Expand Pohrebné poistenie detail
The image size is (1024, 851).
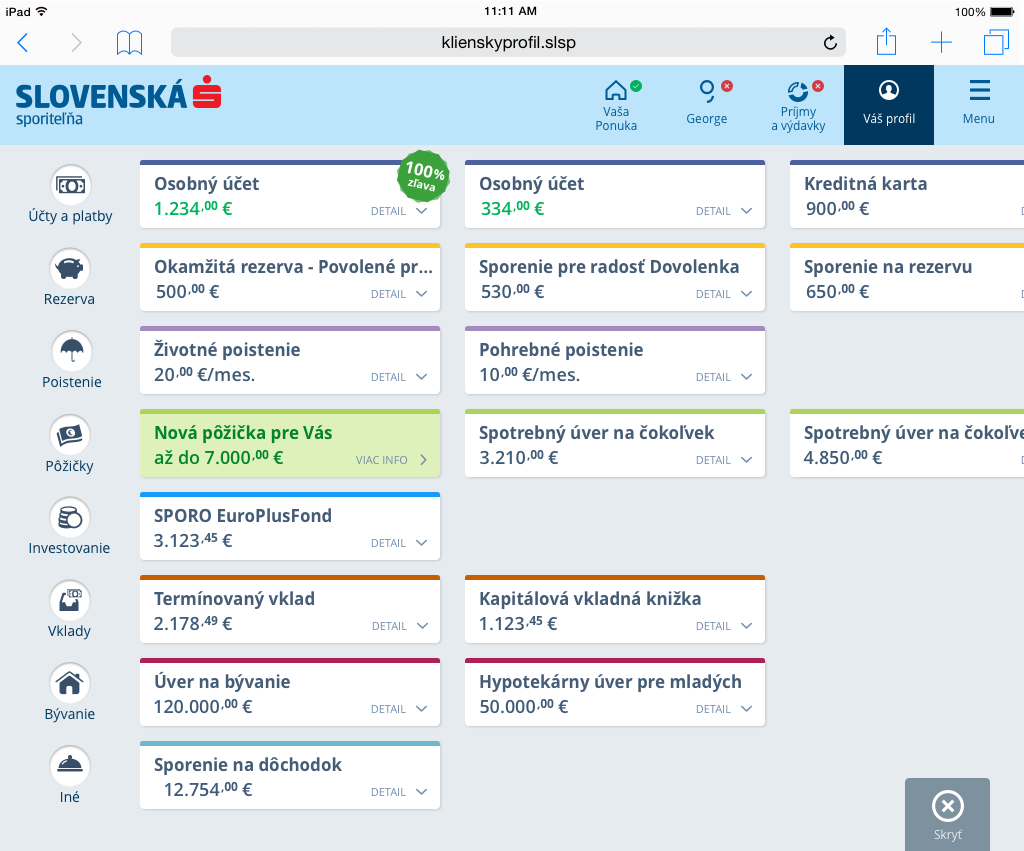point(724,377)
